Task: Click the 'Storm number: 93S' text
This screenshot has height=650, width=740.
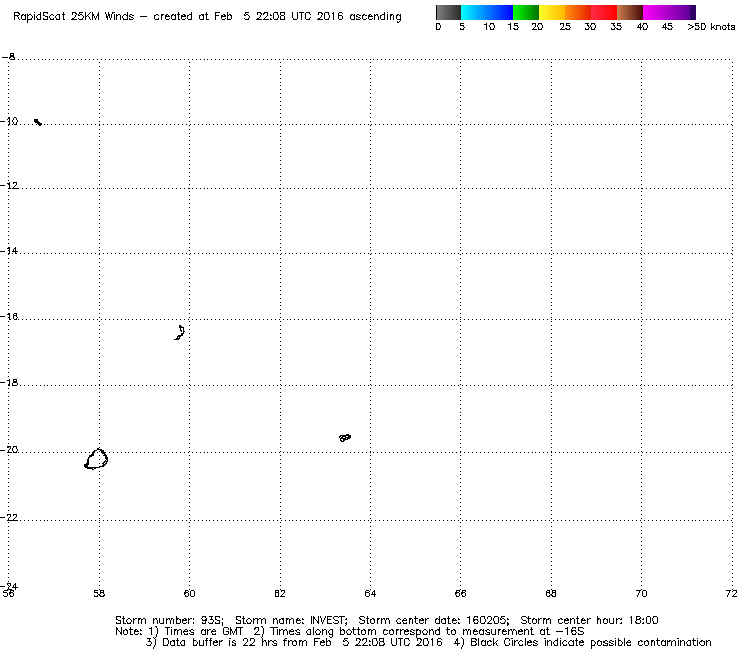Action: [169, 620]
